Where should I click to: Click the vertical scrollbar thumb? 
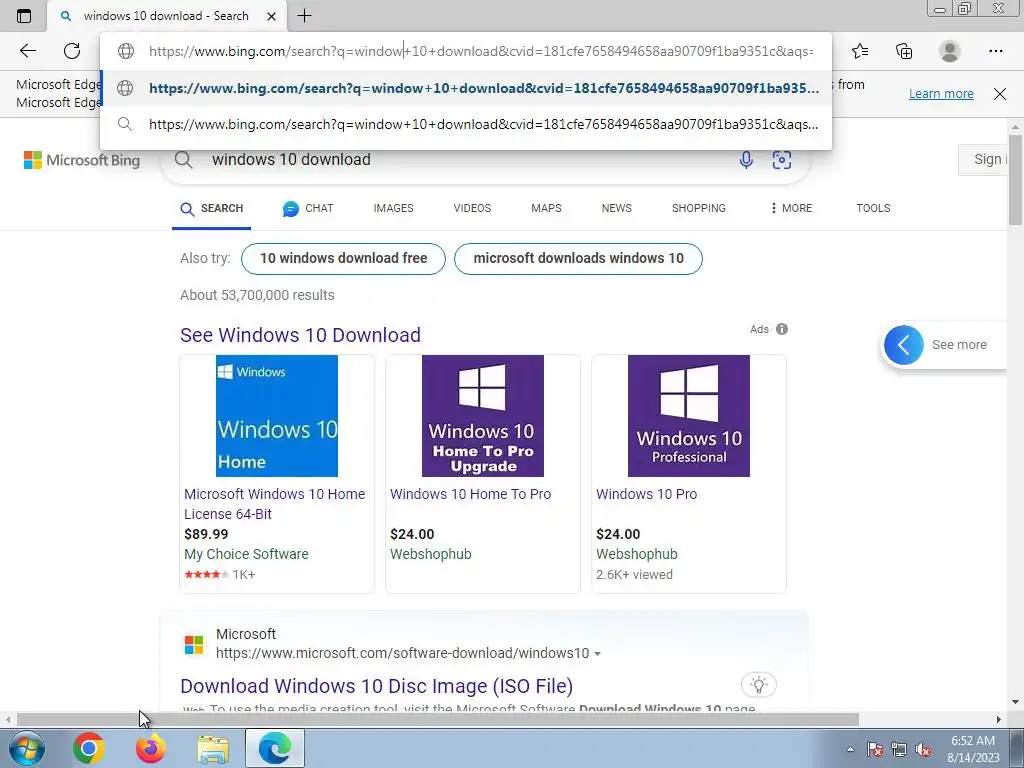1015,180
